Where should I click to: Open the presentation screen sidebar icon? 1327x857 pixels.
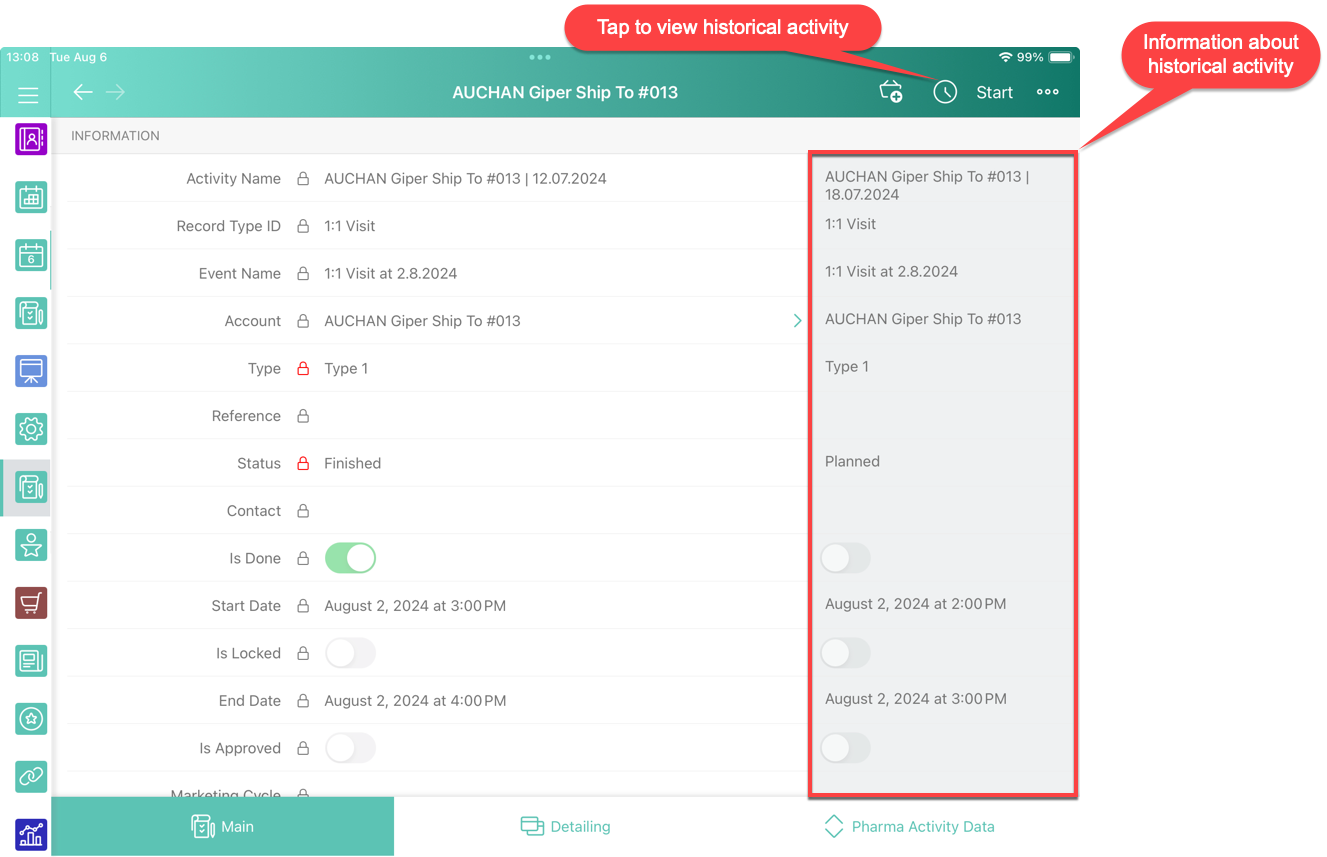pos(31,371)
